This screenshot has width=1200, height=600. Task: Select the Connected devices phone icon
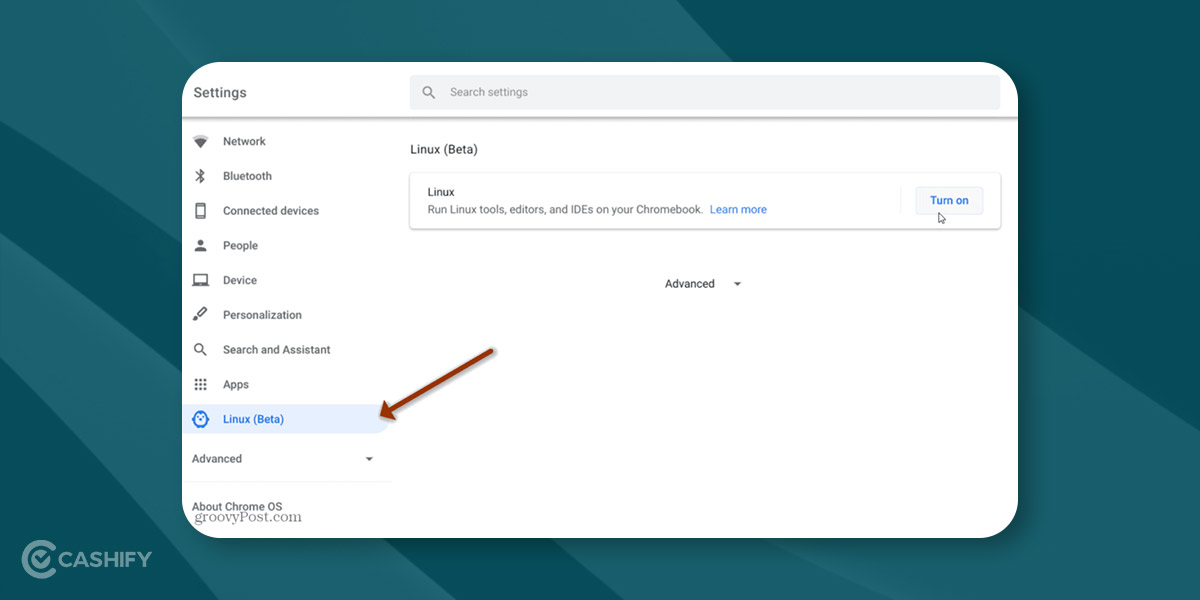[x=200, y=211]
